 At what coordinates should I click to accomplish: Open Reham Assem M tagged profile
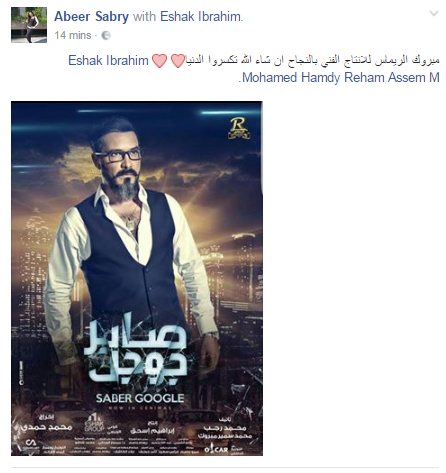click(392, 78)
